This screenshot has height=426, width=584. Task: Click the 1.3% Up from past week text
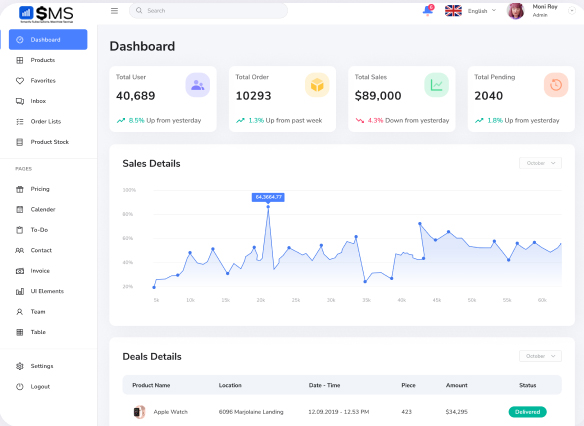coord(285,121)
